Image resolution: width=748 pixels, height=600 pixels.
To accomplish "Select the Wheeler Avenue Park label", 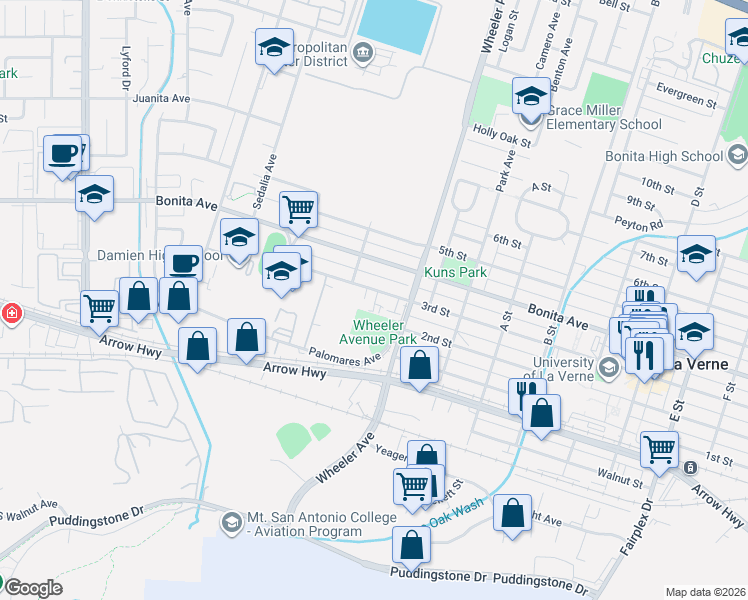I will point(378,332).
